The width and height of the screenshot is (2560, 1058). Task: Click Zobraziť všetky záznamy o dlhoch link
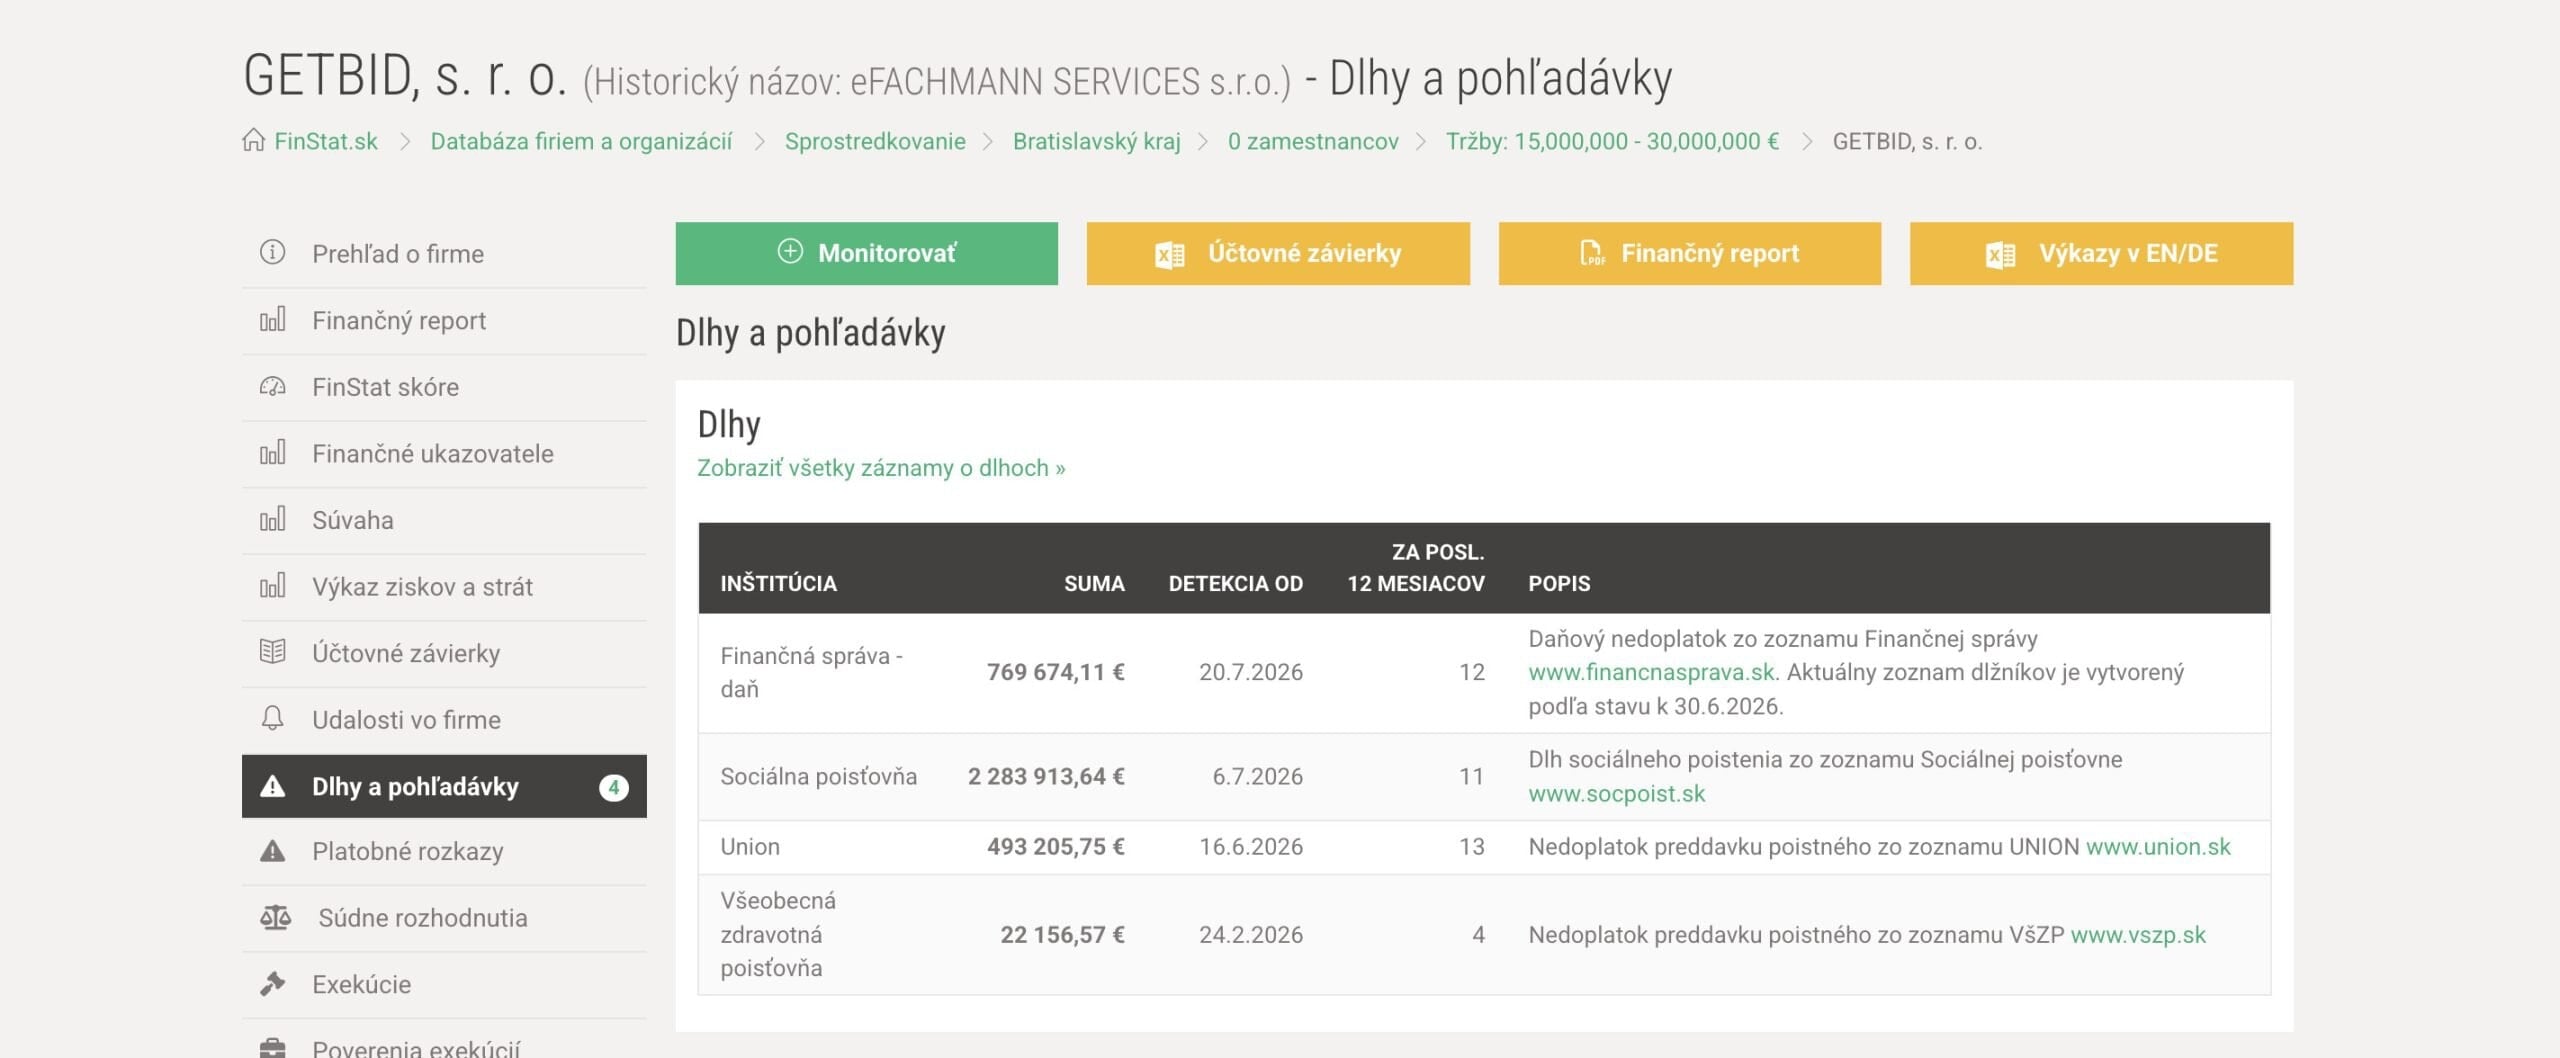881,468
